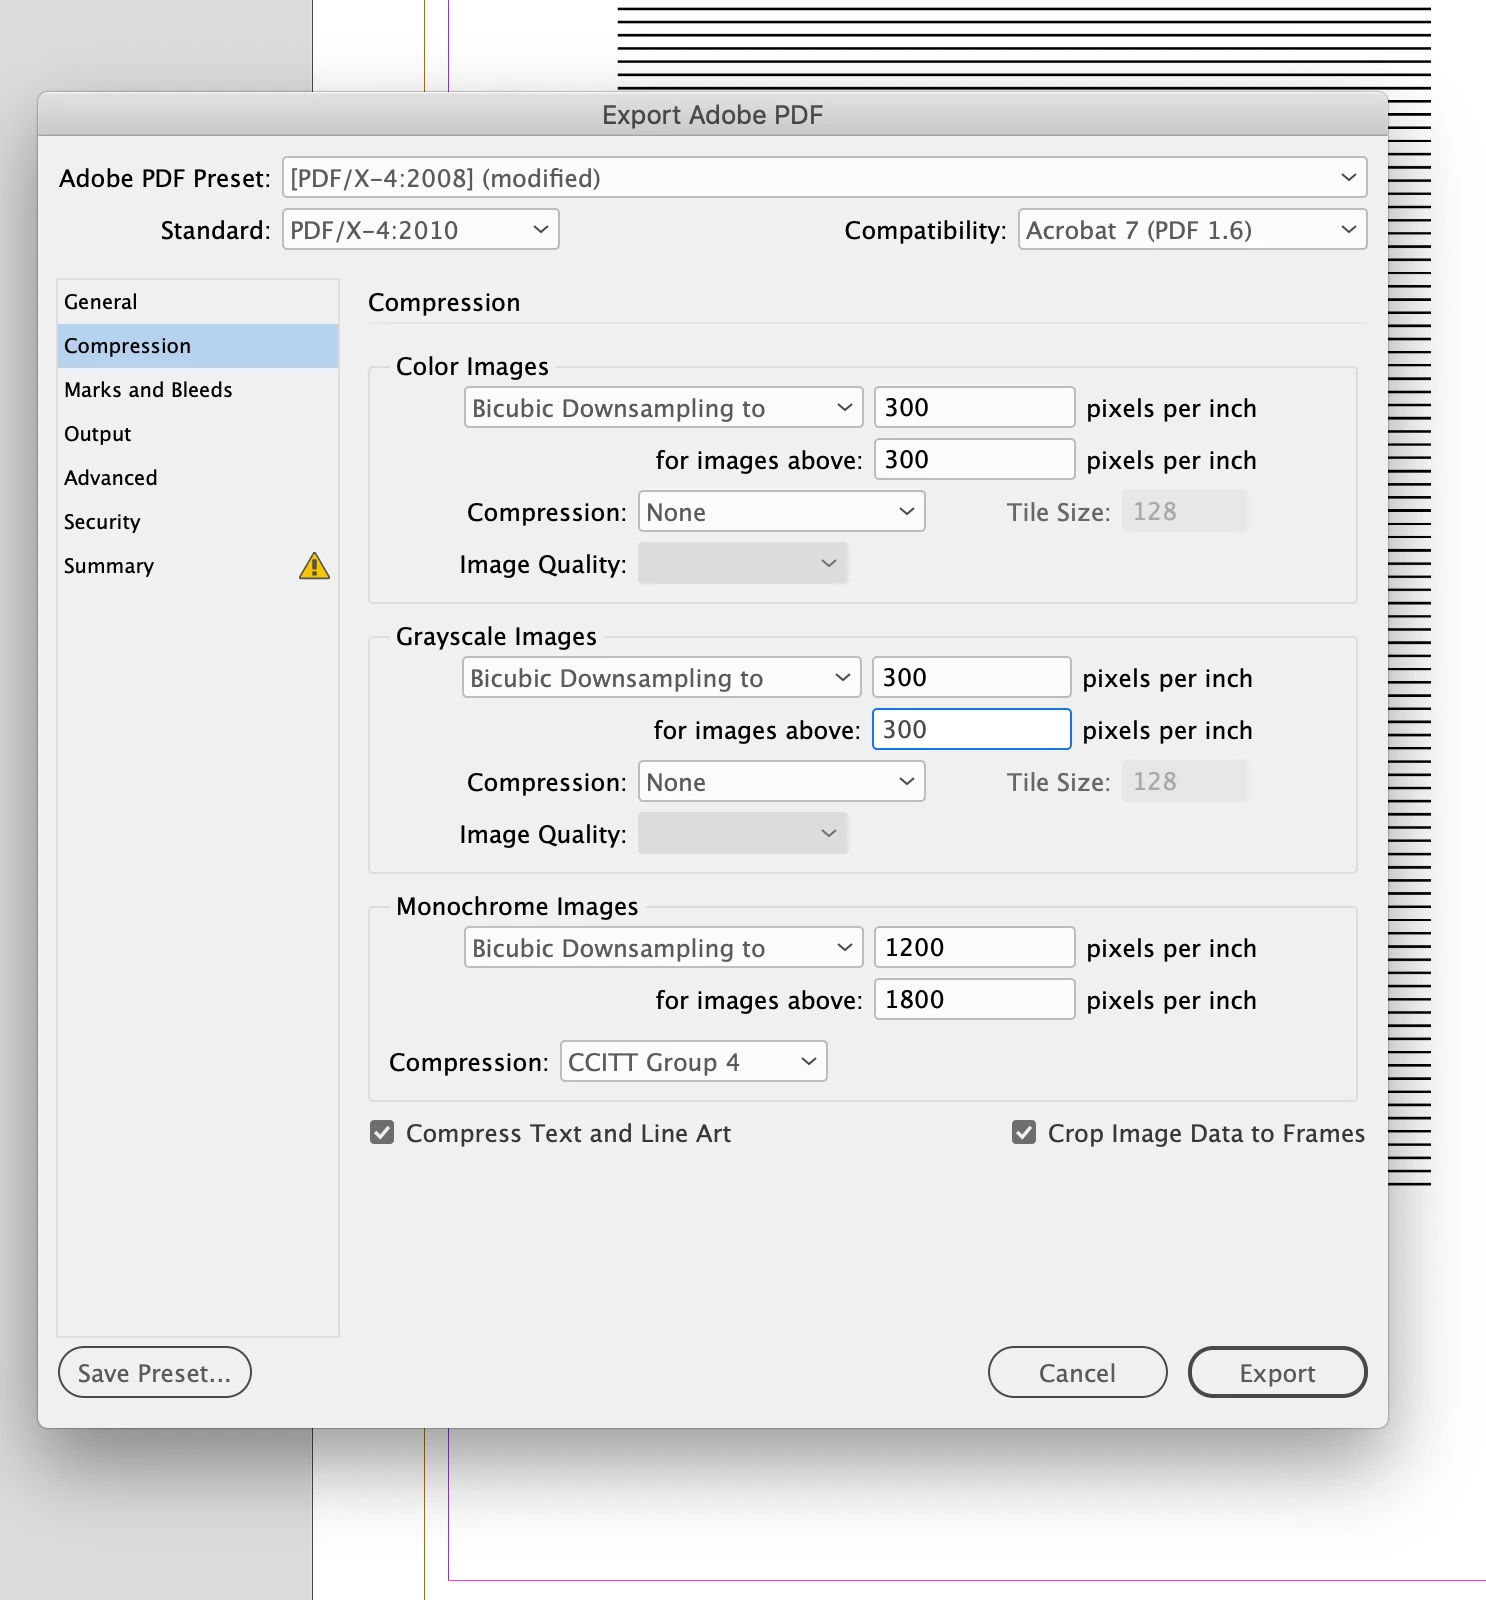Toggle Crop Image Data to Frames checkbox

coord(1024,1133)
